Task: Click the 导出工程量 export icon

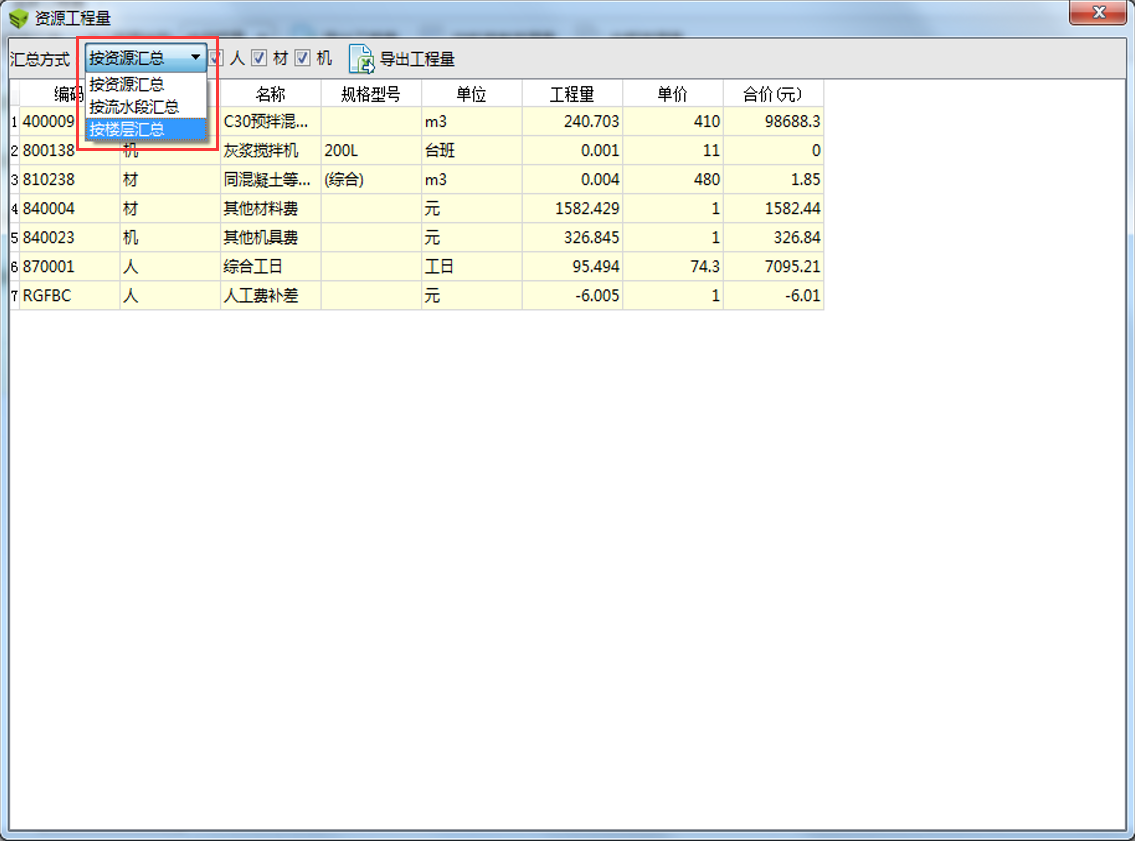Action: pyautogui.click(x=361, y=59)
